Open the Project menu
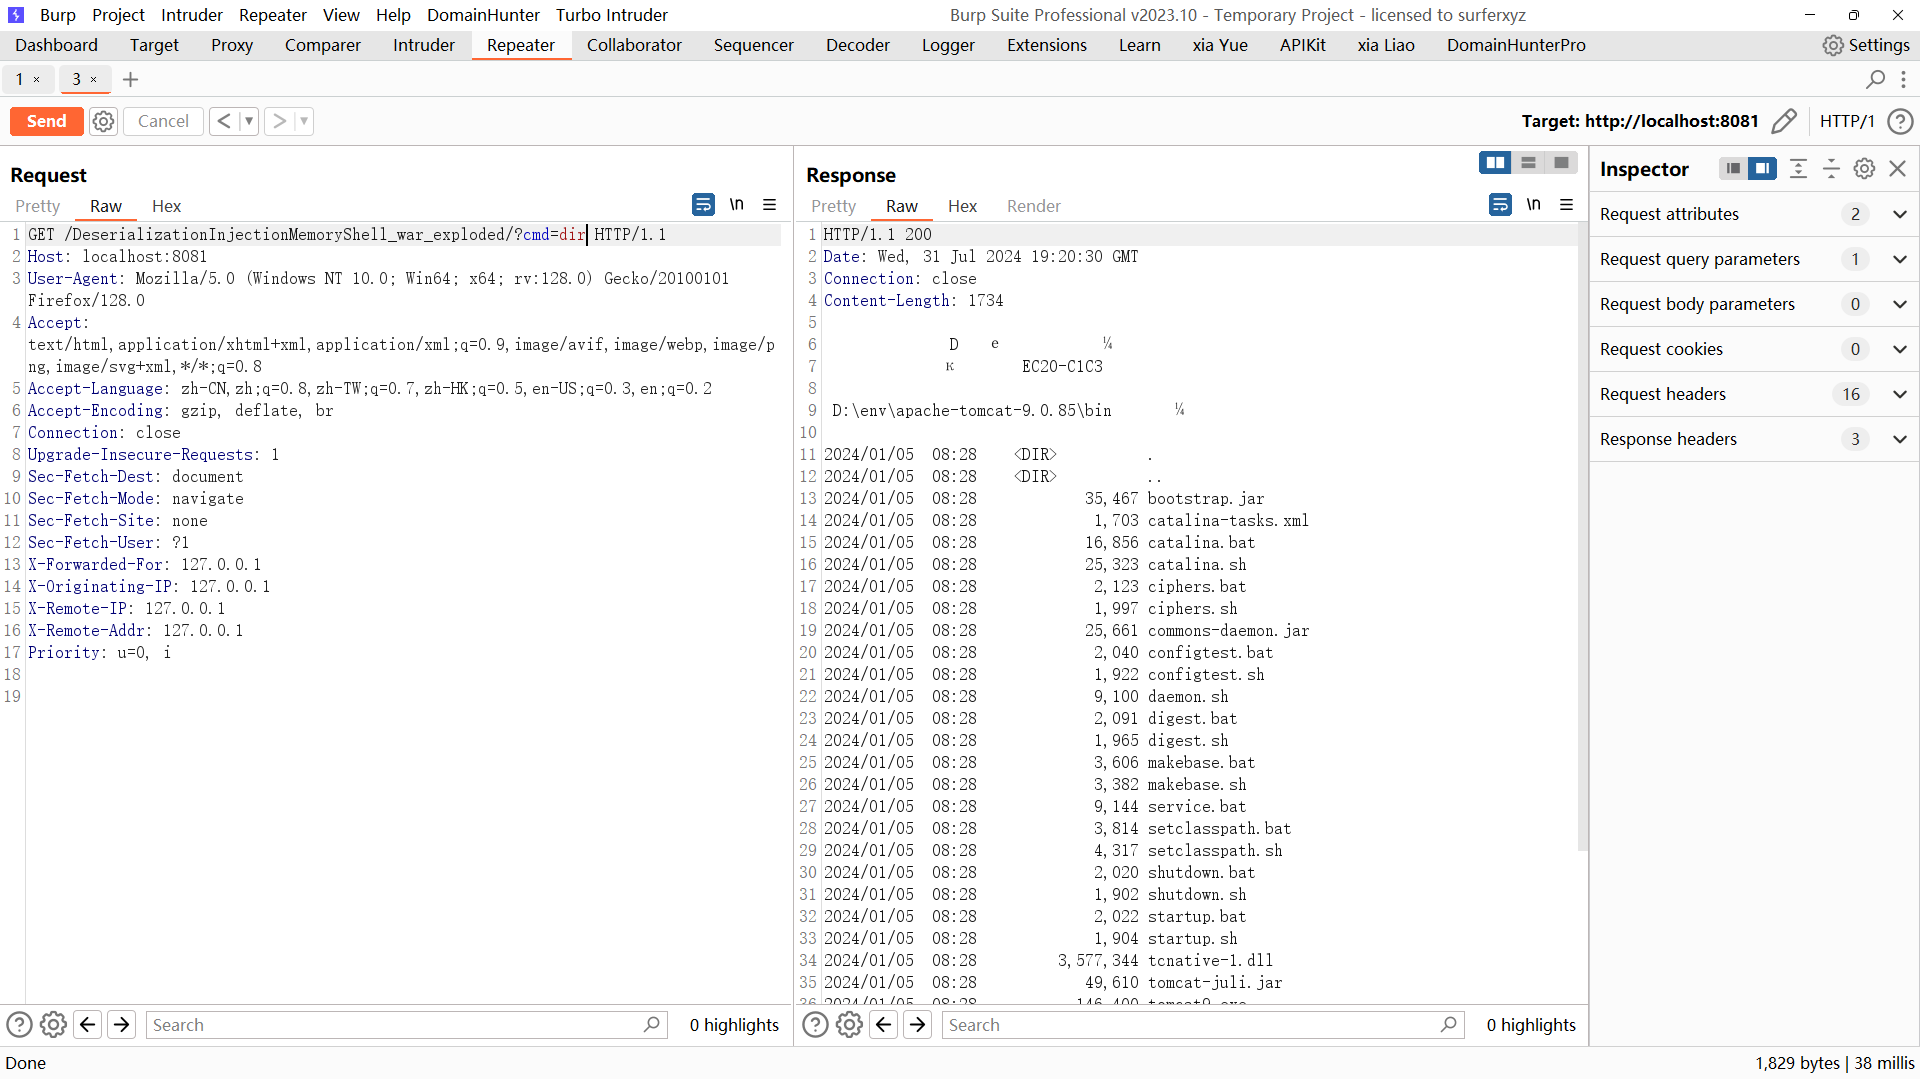 (118, 15)
